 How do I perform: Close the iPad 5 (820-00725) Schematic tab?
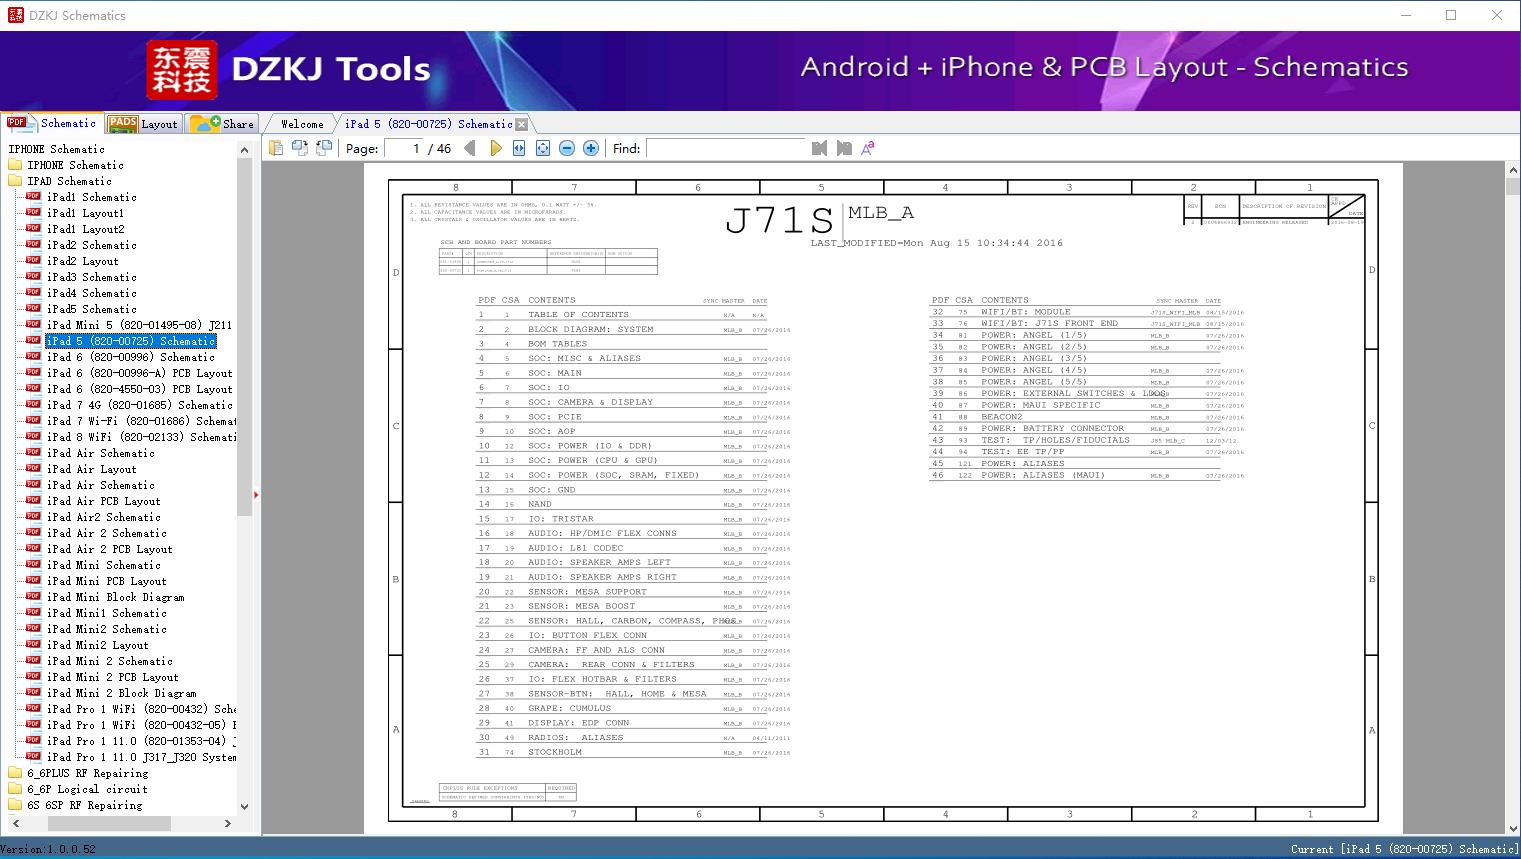point(521,124)
